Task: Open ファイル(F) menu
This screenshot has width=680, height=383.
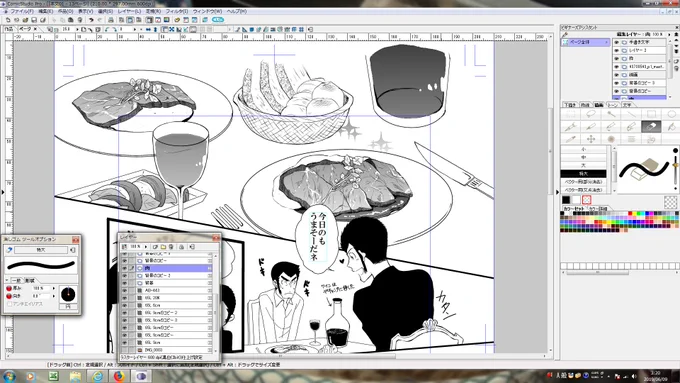Action: (x=21, y=11)
